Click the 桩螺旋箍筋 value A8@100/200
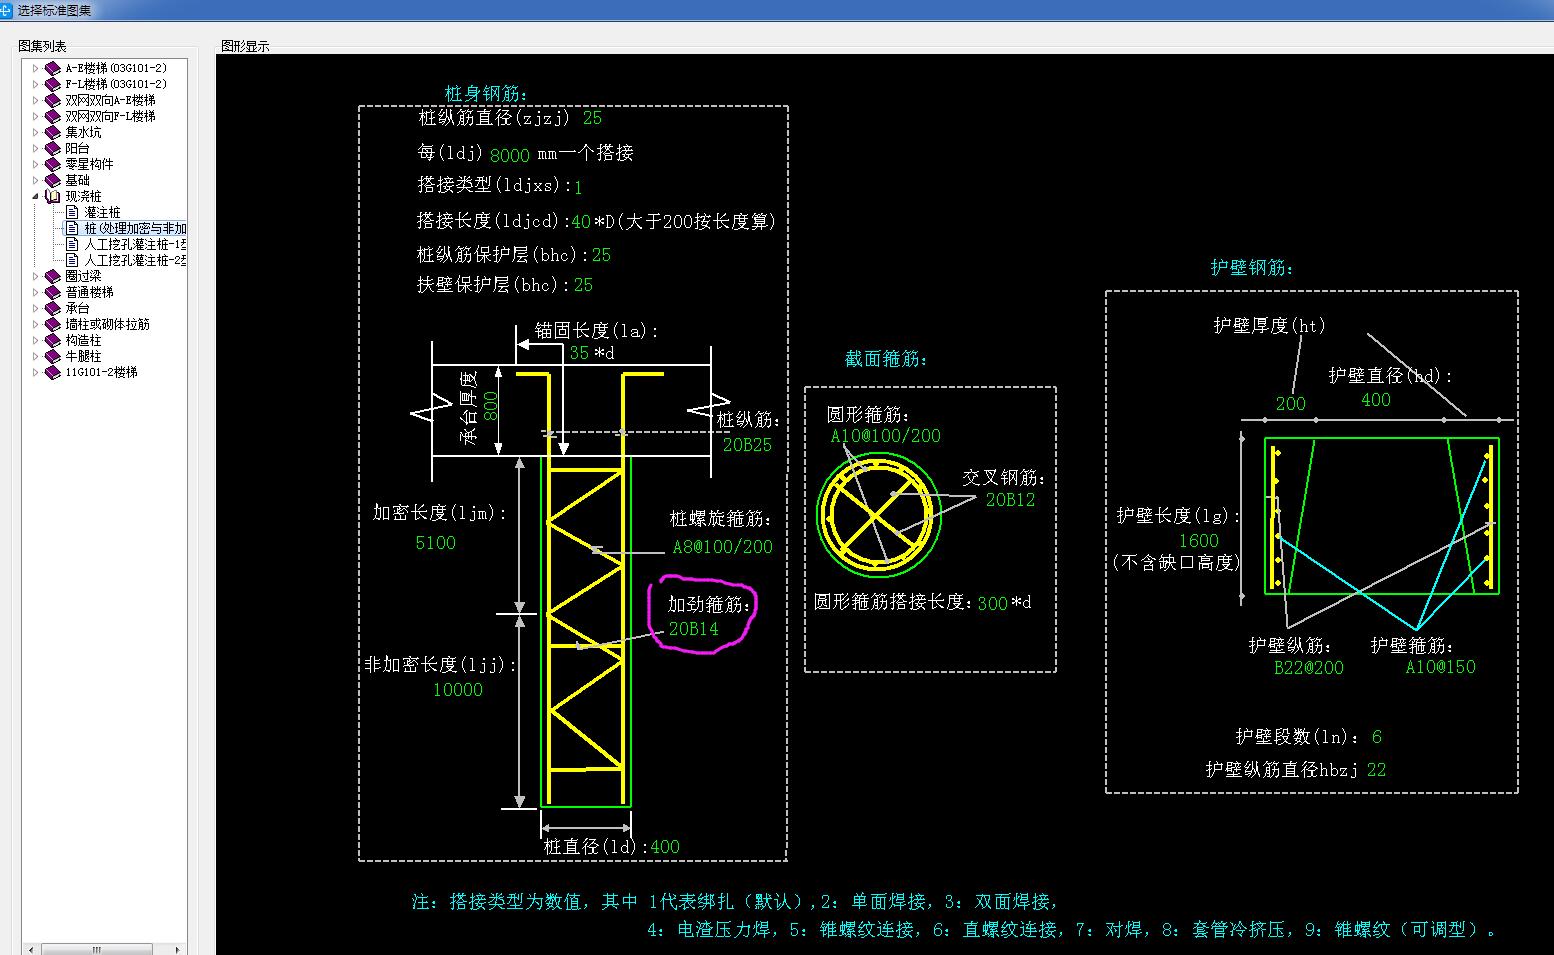The height and width of the screenshot is (955, 1554). (x=722, y=547)
